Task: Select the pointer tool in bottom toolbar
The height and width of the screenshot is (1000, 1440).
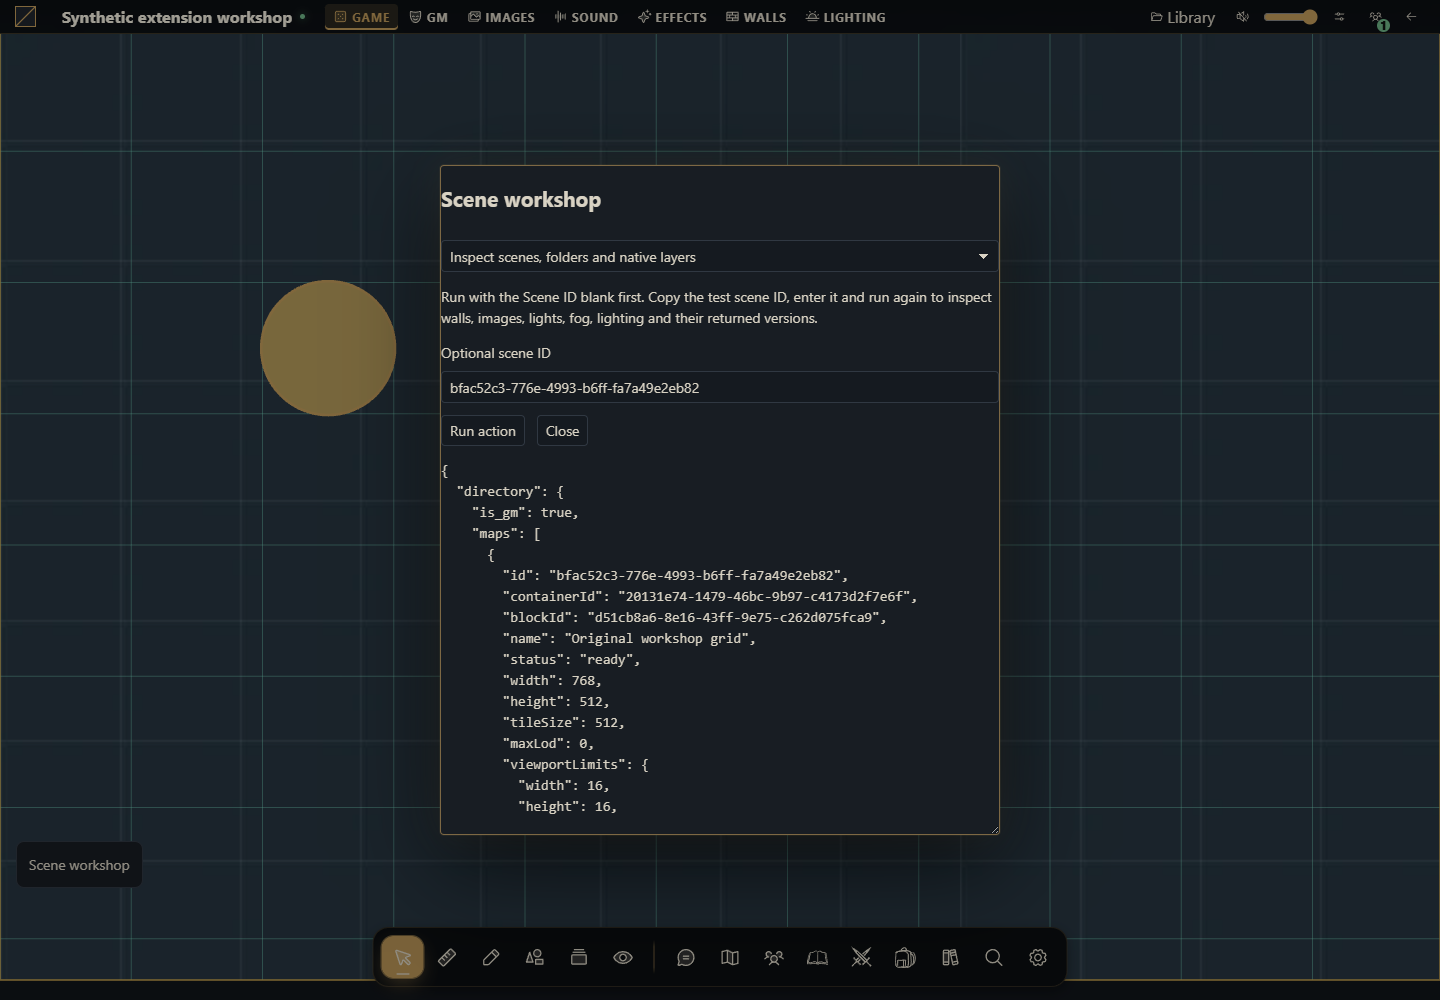Action: click(403, 958)
